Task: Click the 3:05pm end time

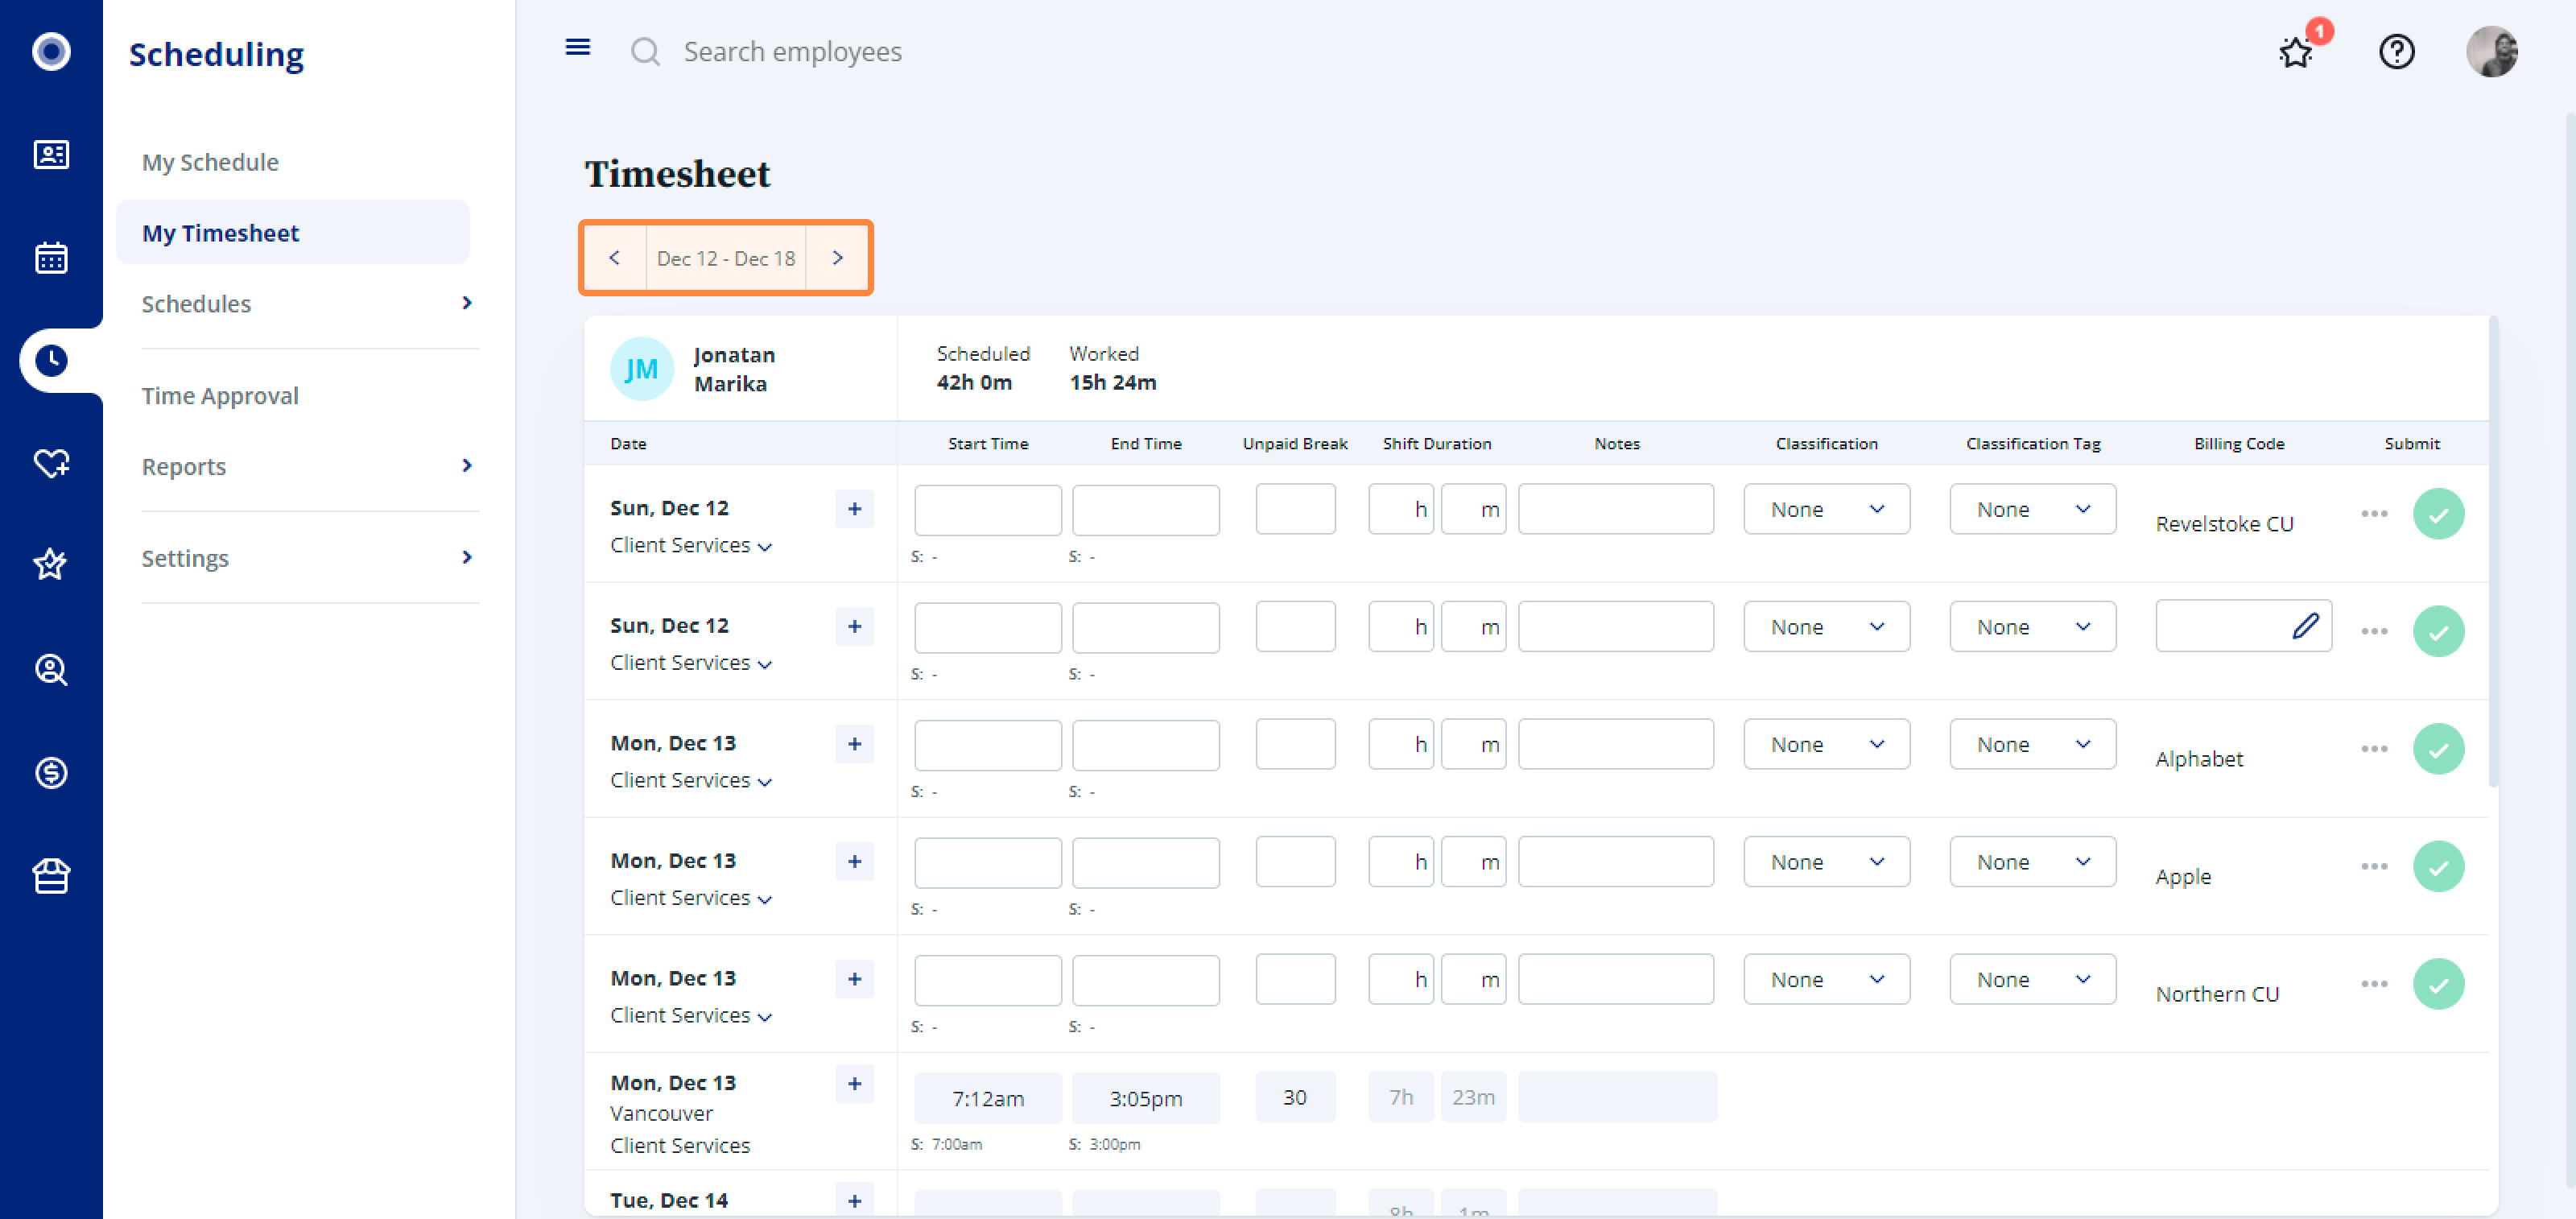Action: pyautogui.click(x=1145, y=1098)
